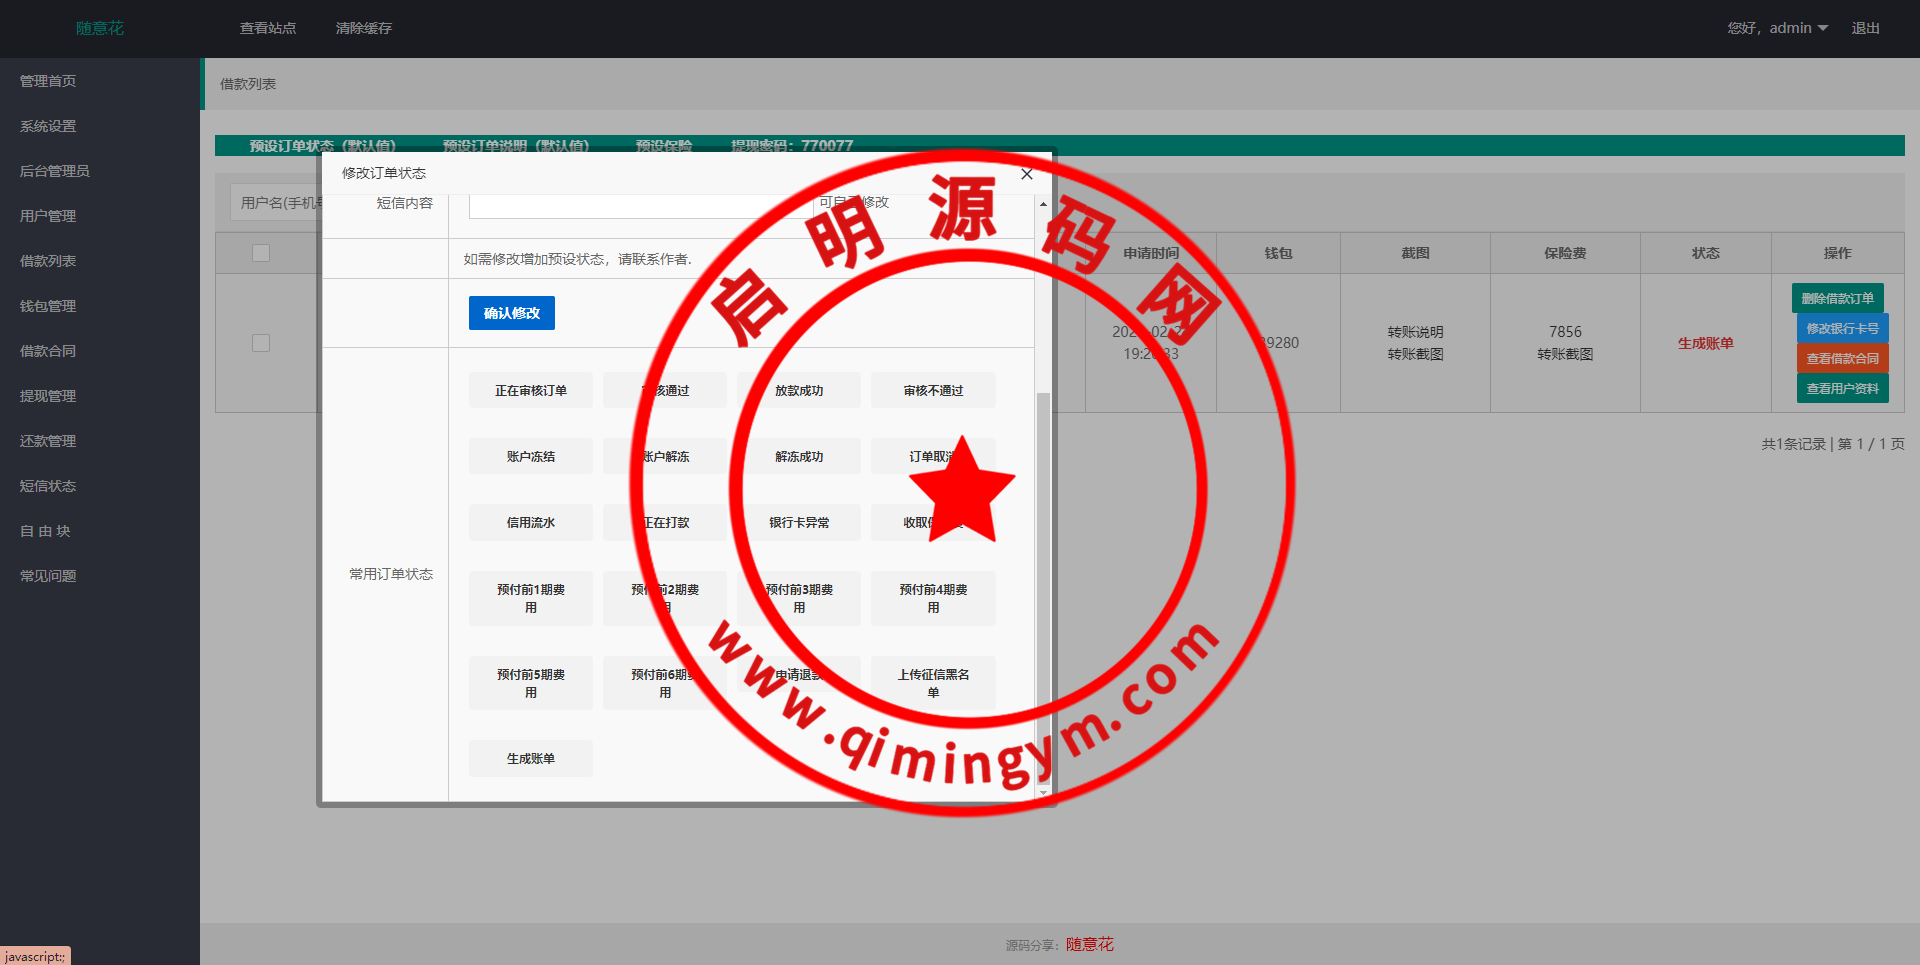Open 修改银行卡号 for the order
This screenshot has width=1920, height=965.
1841,328
